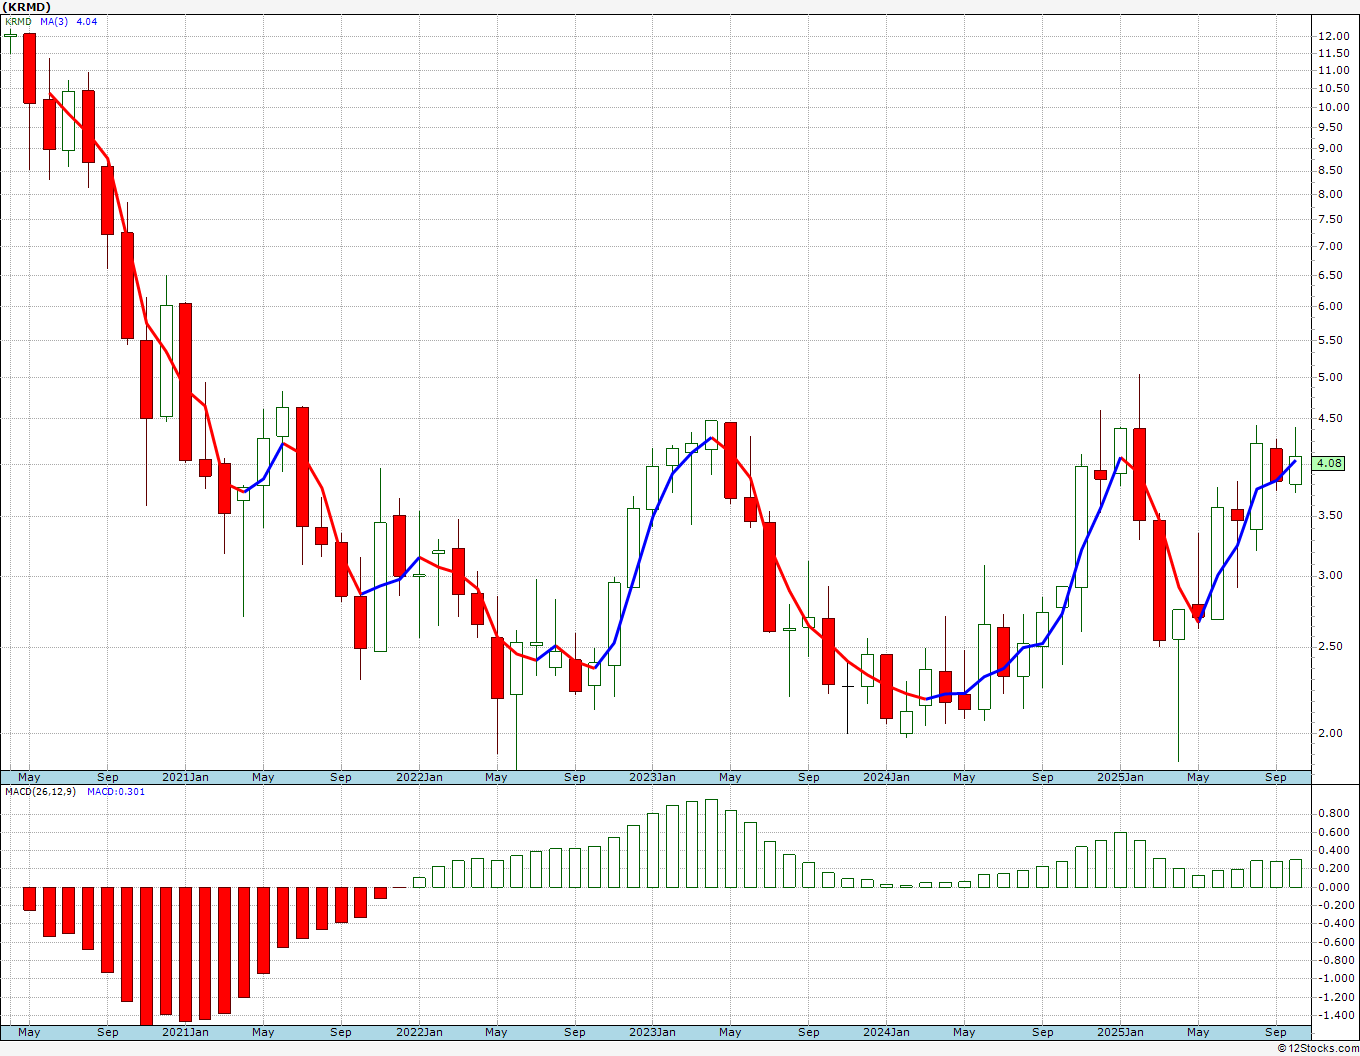This screenshot has height=1056, width=1360.
Task: Select the 6.00 price axis label
Action: [1330, 306]
